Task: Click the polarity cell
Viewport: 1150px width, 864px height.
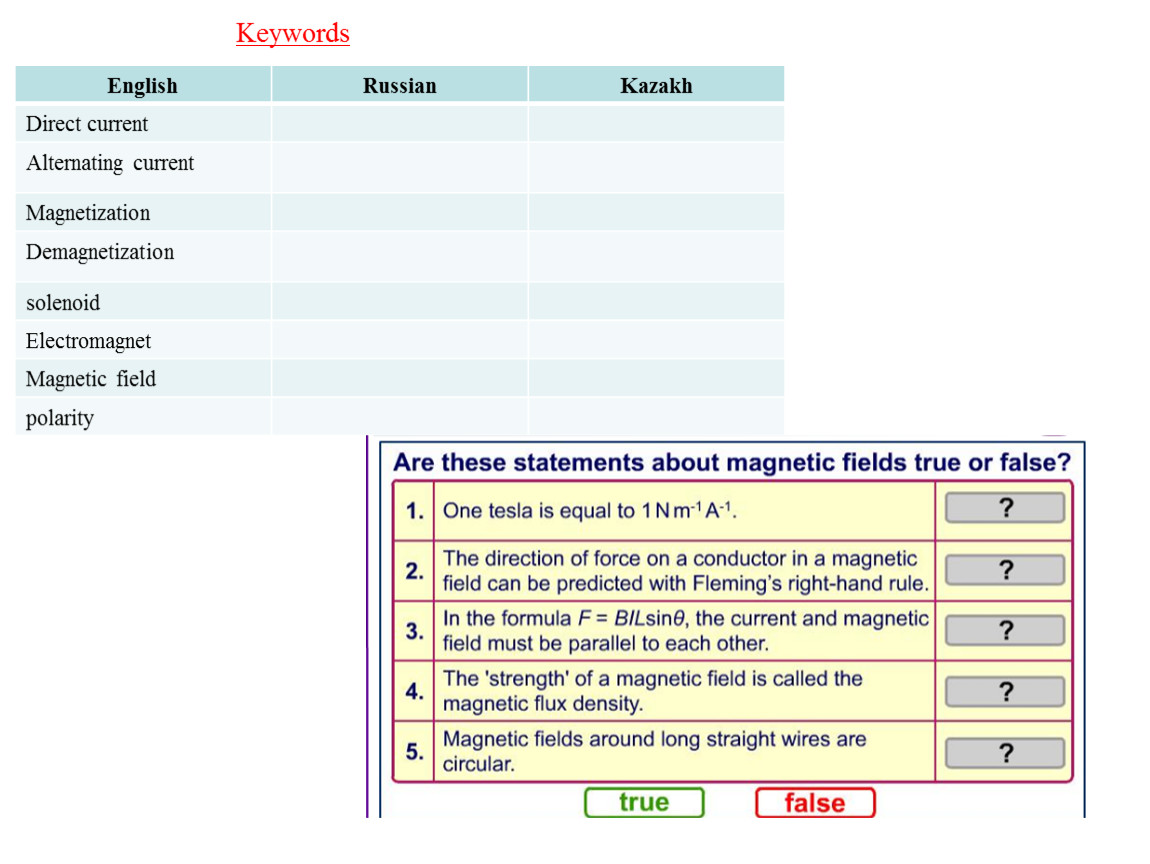Action: [x=143, y=417]
